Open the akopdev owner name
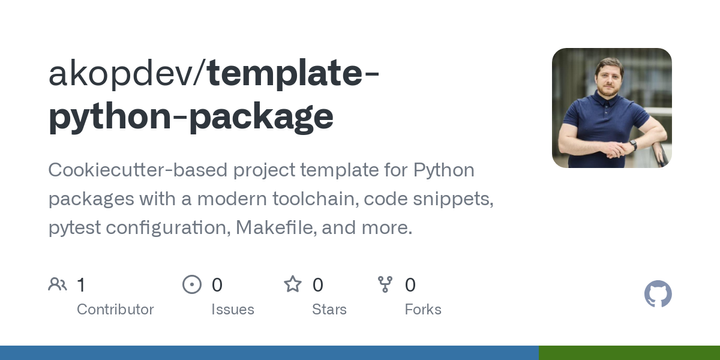720x360 pixels. point(124,73)
